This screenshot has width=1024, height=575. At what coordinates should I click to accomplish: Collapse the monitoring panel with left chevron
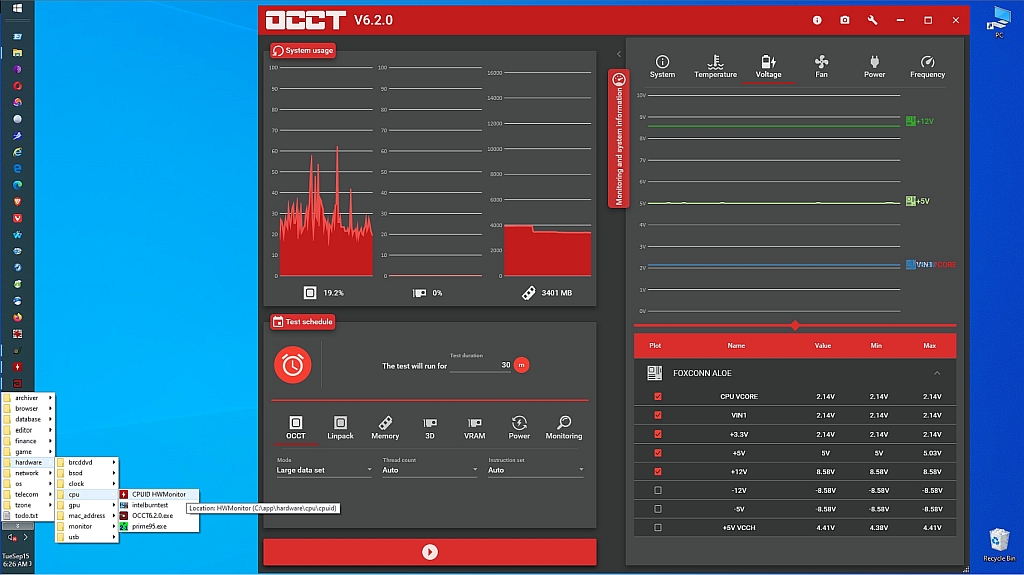618,54
